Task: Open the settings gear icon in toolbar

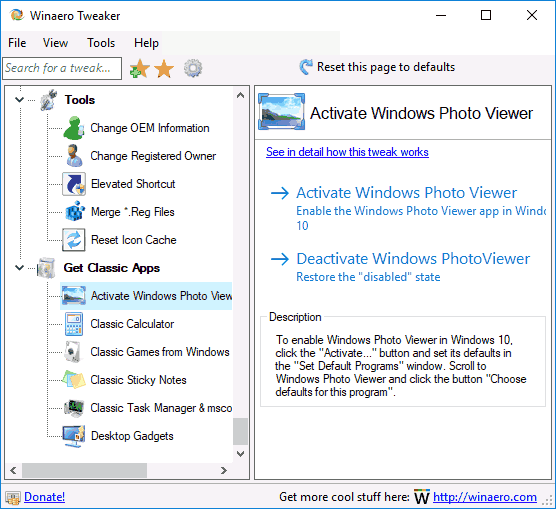Action: coord(193,68)
